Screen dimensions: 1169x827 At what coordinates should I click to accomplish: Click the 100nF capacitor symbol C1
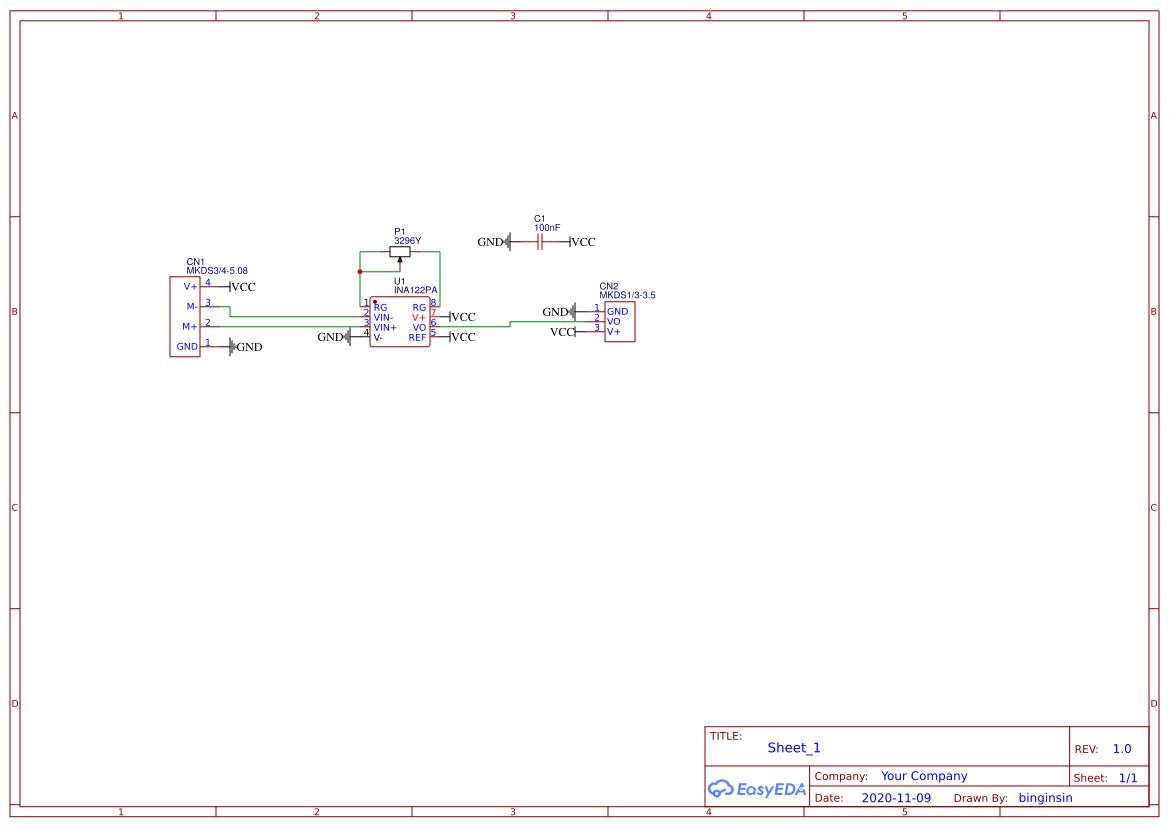coord(540,241)
